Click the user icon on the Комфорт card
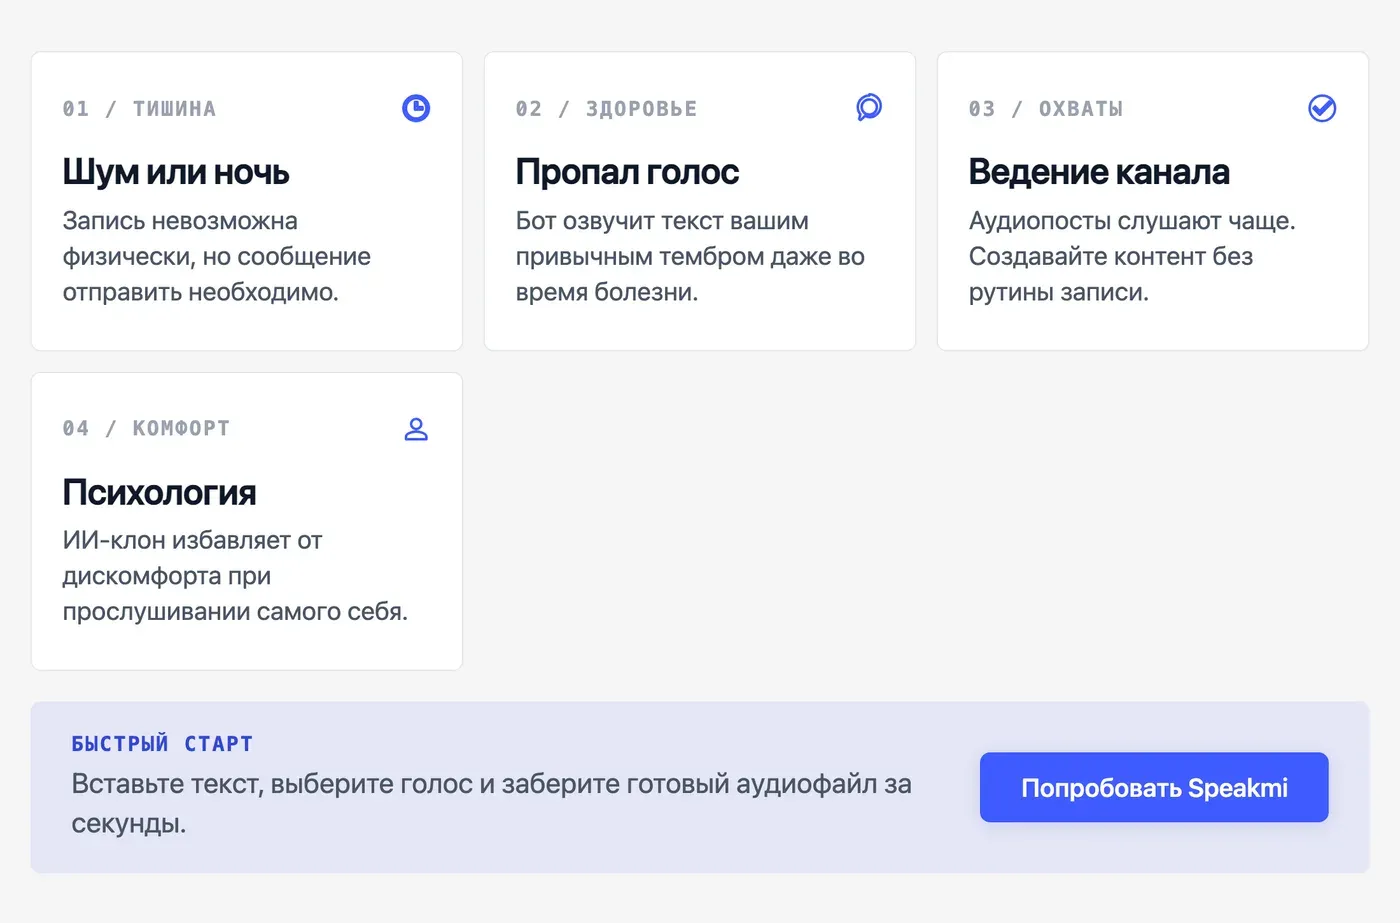Screen dimensions: 1400x923 (x=416, y=428)
